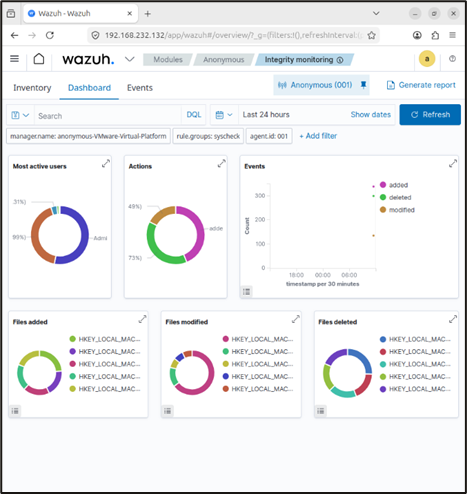Click the site security shield icon
The width and height of the screenshot is (467, 494).
[95, 35]
